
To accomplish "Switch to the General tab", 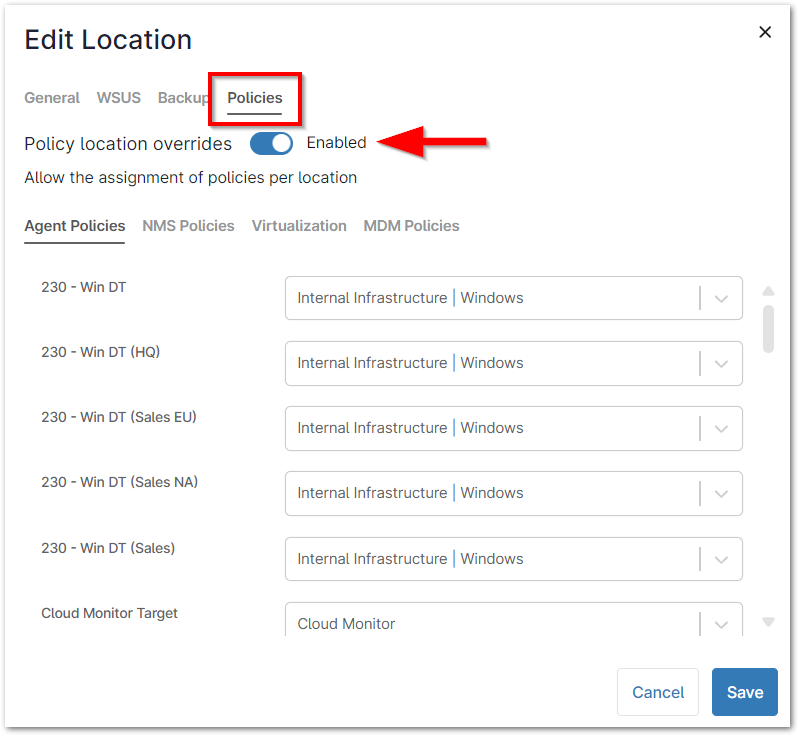I will (x=52, y=98).
